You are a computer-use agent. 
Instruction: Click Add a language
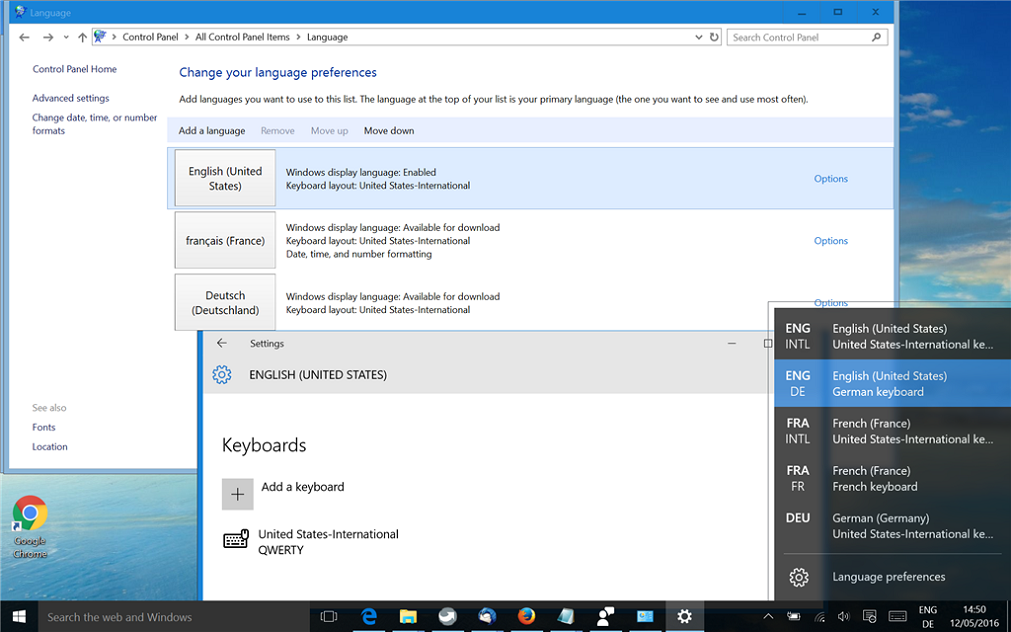tap(211, 130)
